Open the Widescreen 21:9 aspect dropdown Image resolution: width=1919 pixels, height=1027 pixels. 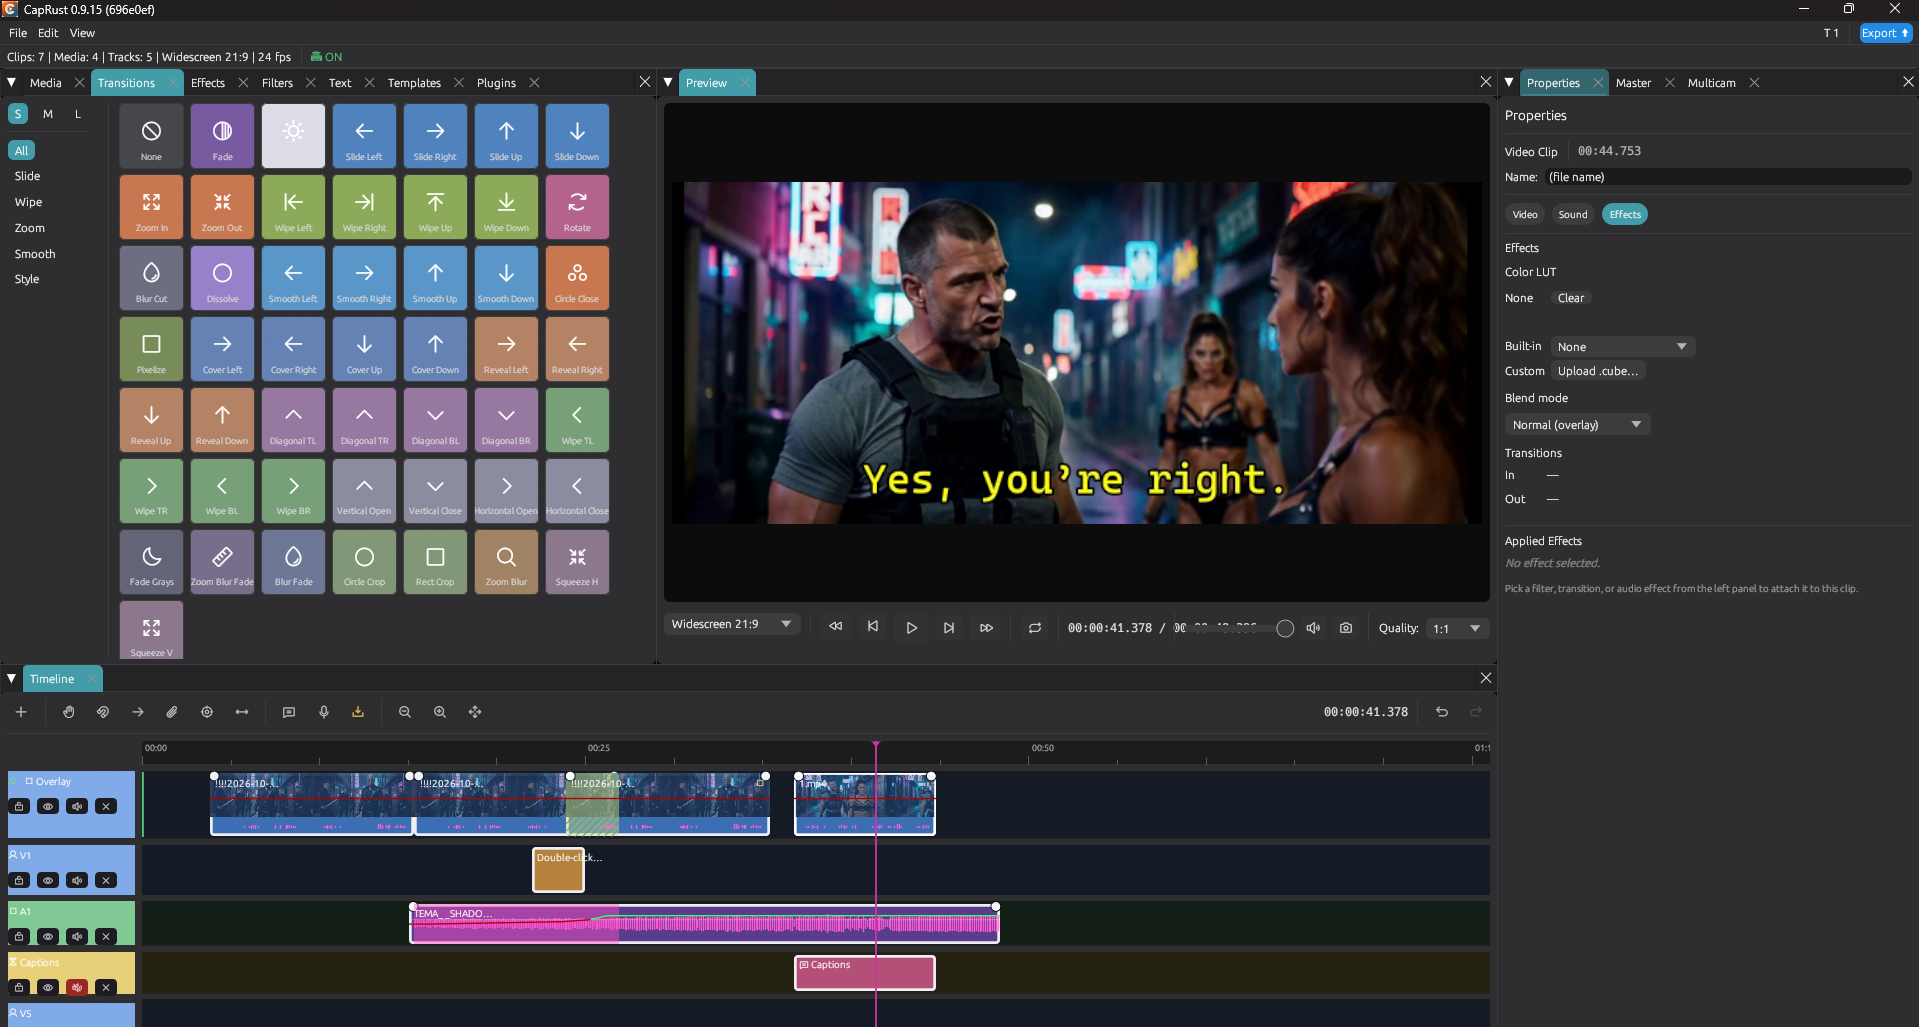(731, 624)
